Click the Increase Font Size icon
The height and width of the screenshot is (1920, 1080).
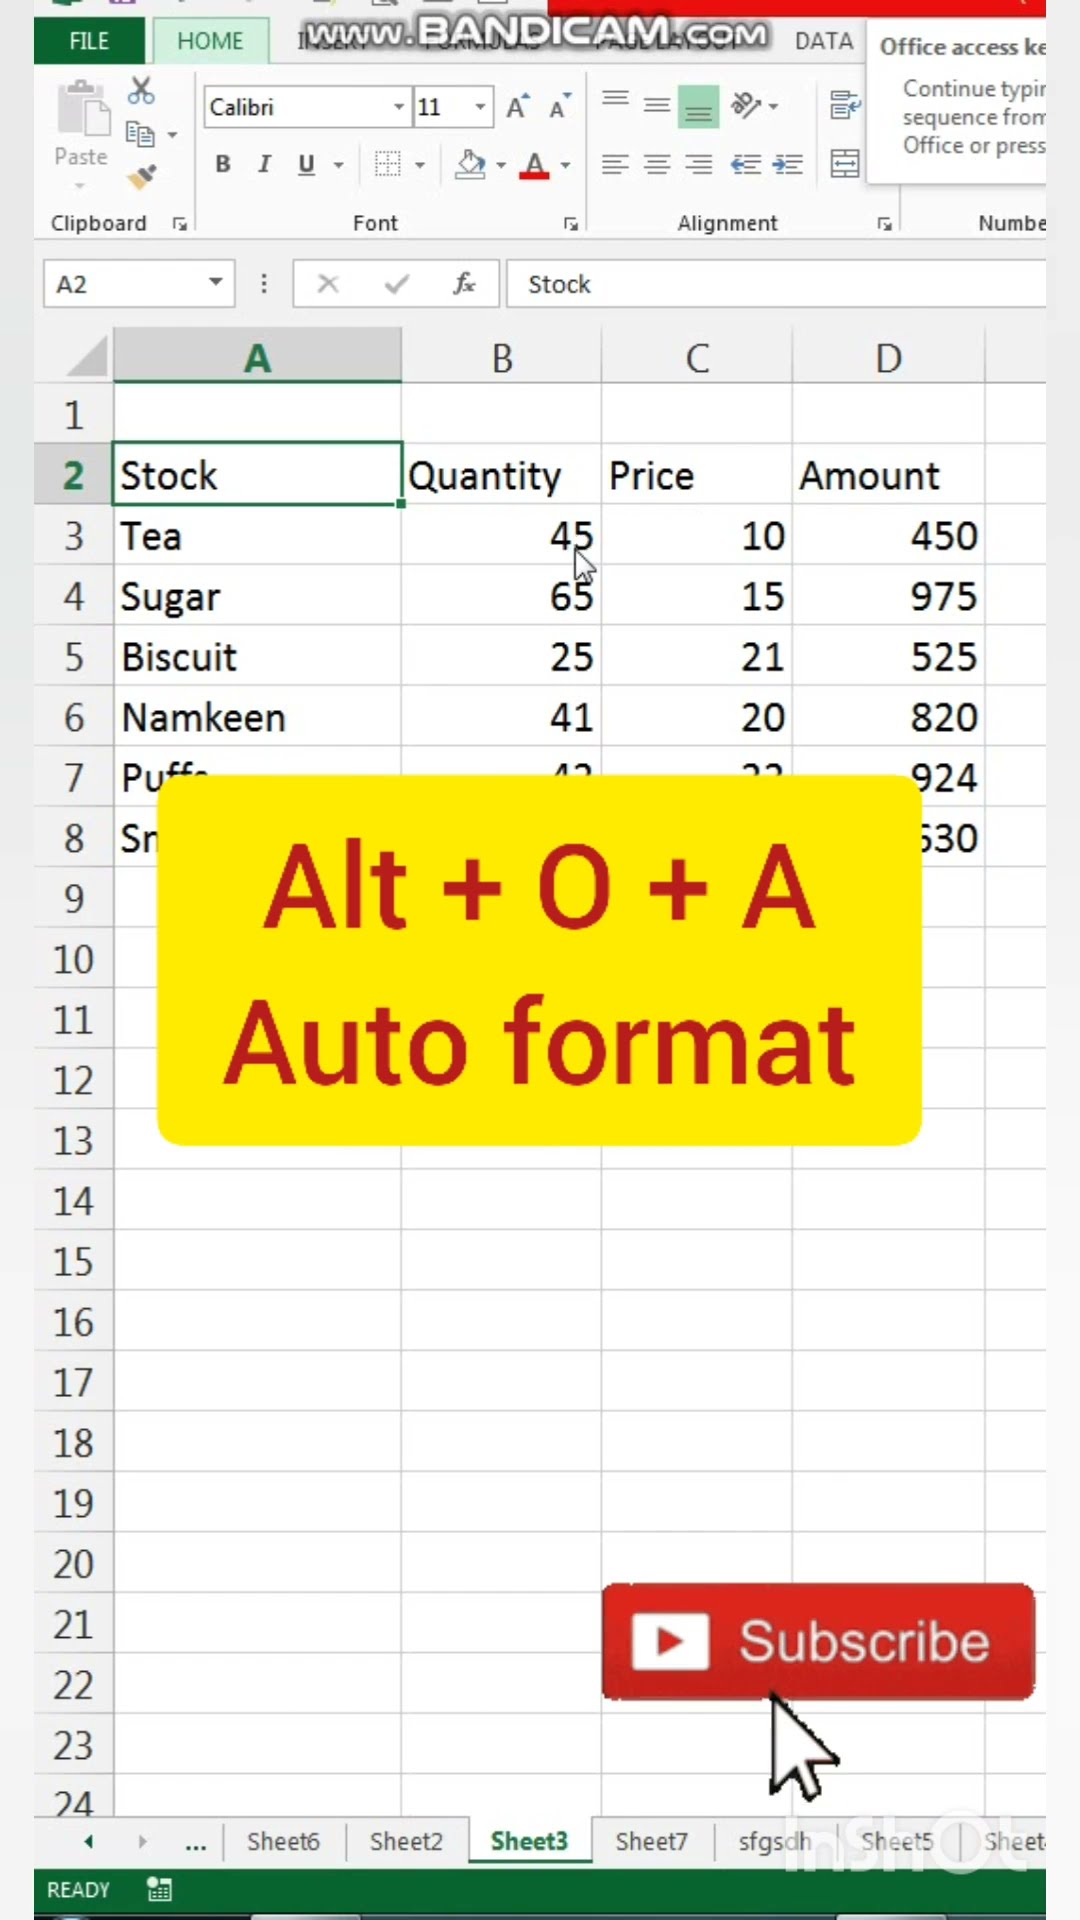[x=516, y=106]
